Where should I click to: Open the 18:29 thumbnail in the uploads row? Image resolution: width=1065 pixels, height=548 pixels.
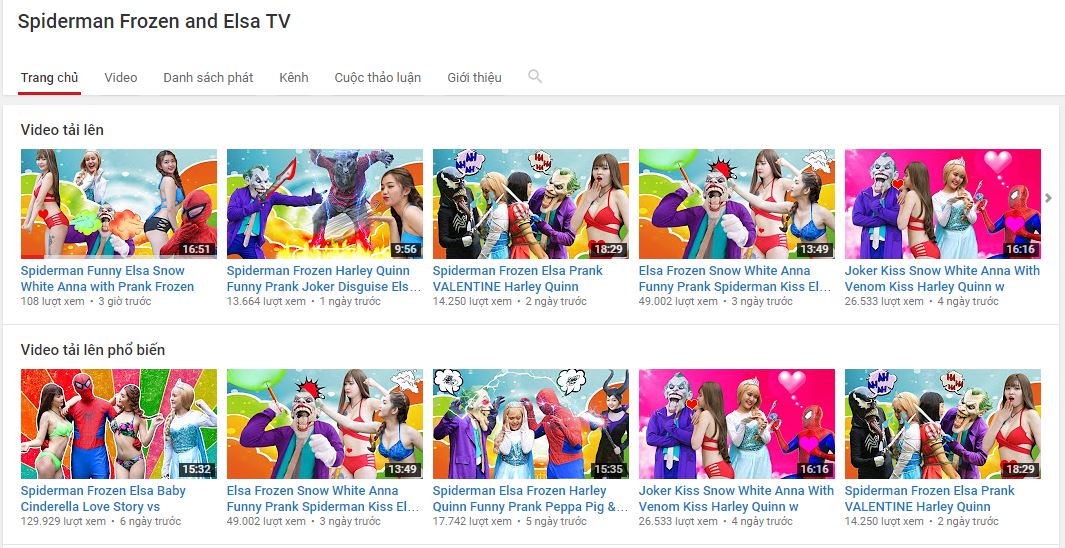(531, 204)
